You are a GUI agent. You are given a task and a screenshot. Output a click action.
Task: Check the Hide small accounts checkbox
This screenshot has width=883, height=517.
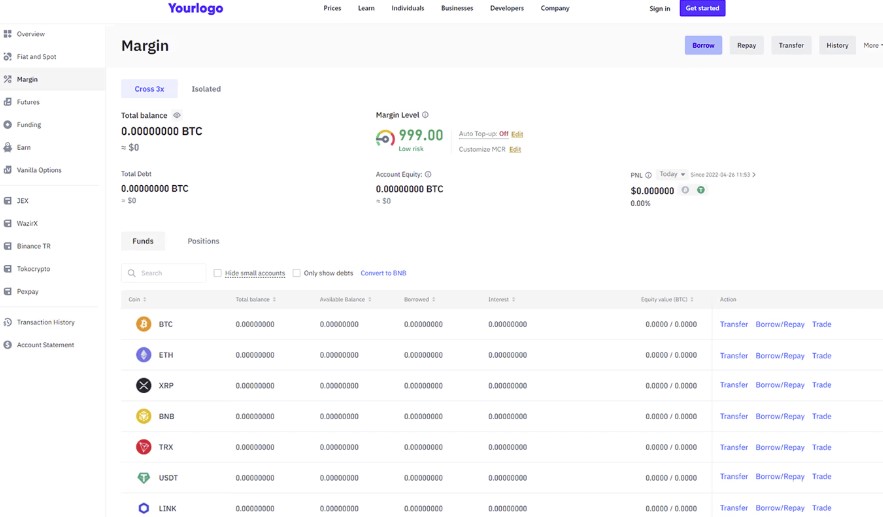click(x=217, y=273)
